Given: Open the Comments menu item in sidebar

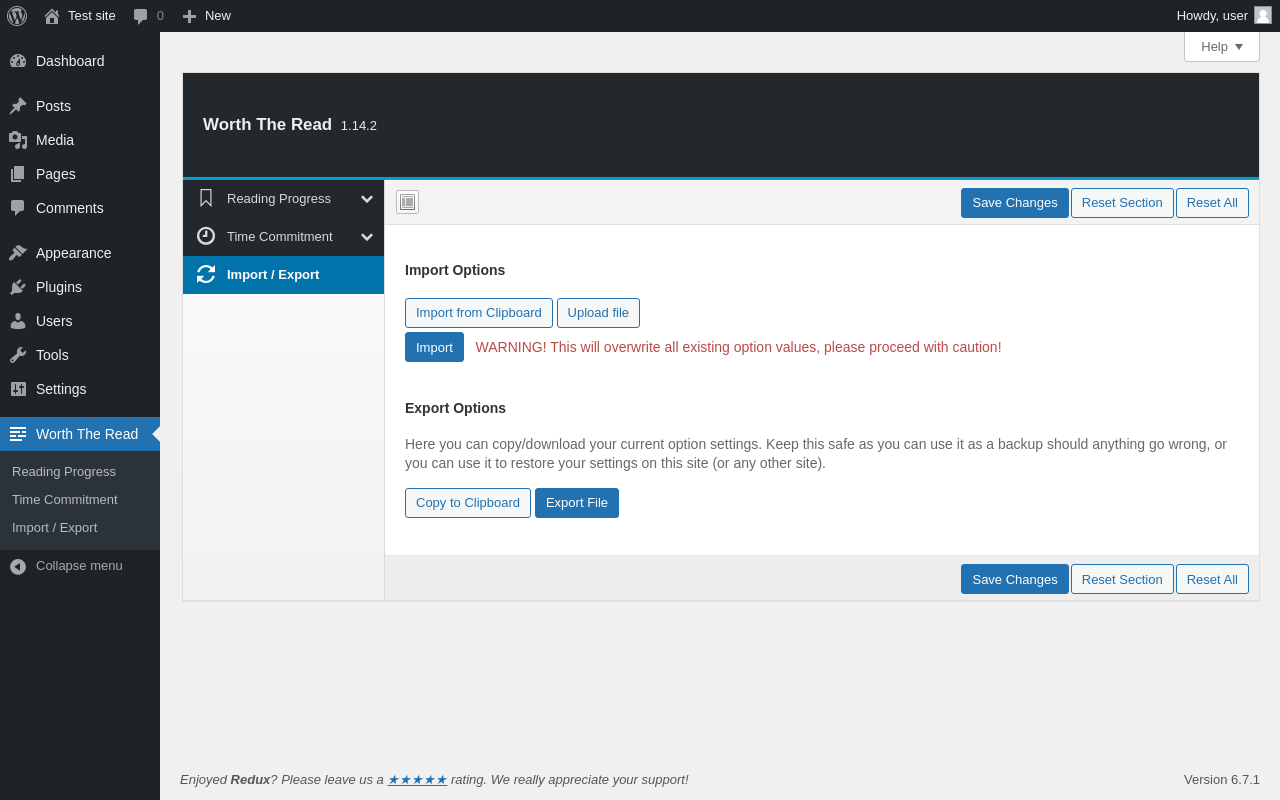Looking at the screenshot, I should (x=80, y=208).
